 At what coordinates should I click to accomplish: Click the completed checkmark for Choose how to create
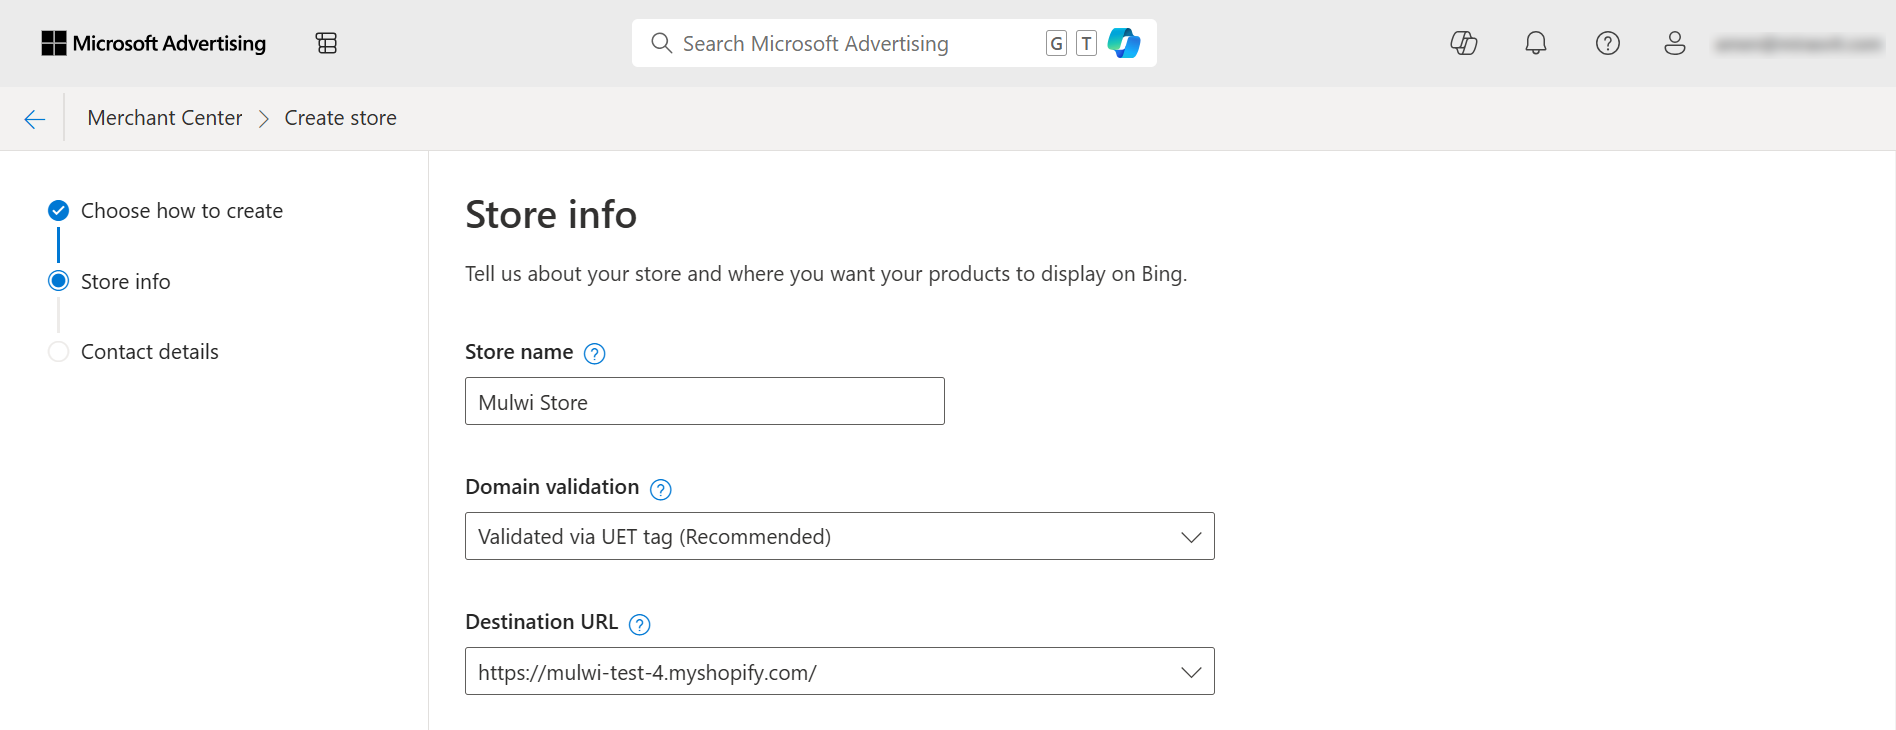[x=59, y=210]
